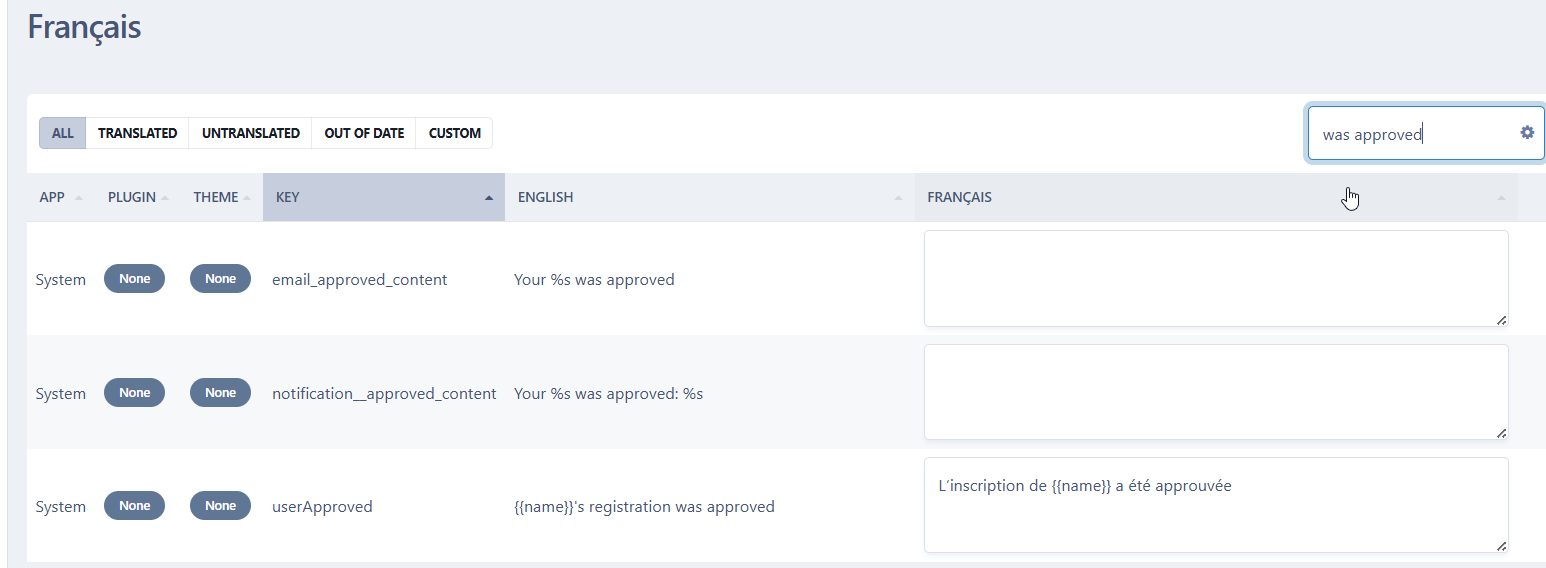Sort by the PLUGIN column arrow
Screen dimensions: 1546x568
(165, 198)
